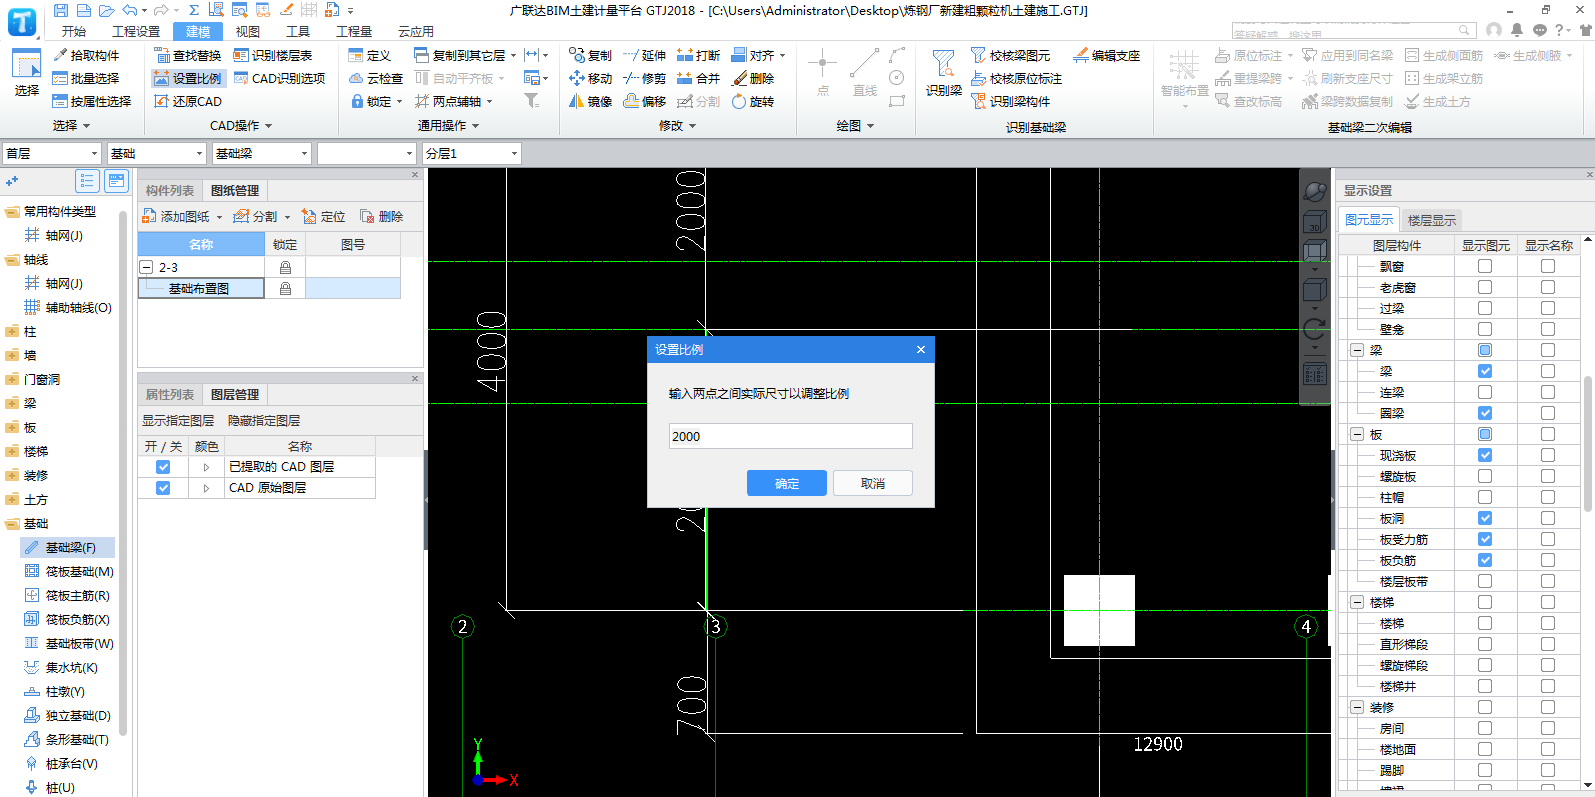Open 识别楼层表 tool
This screenshot has height=797, width=1595.
click(x=273, y=55)
